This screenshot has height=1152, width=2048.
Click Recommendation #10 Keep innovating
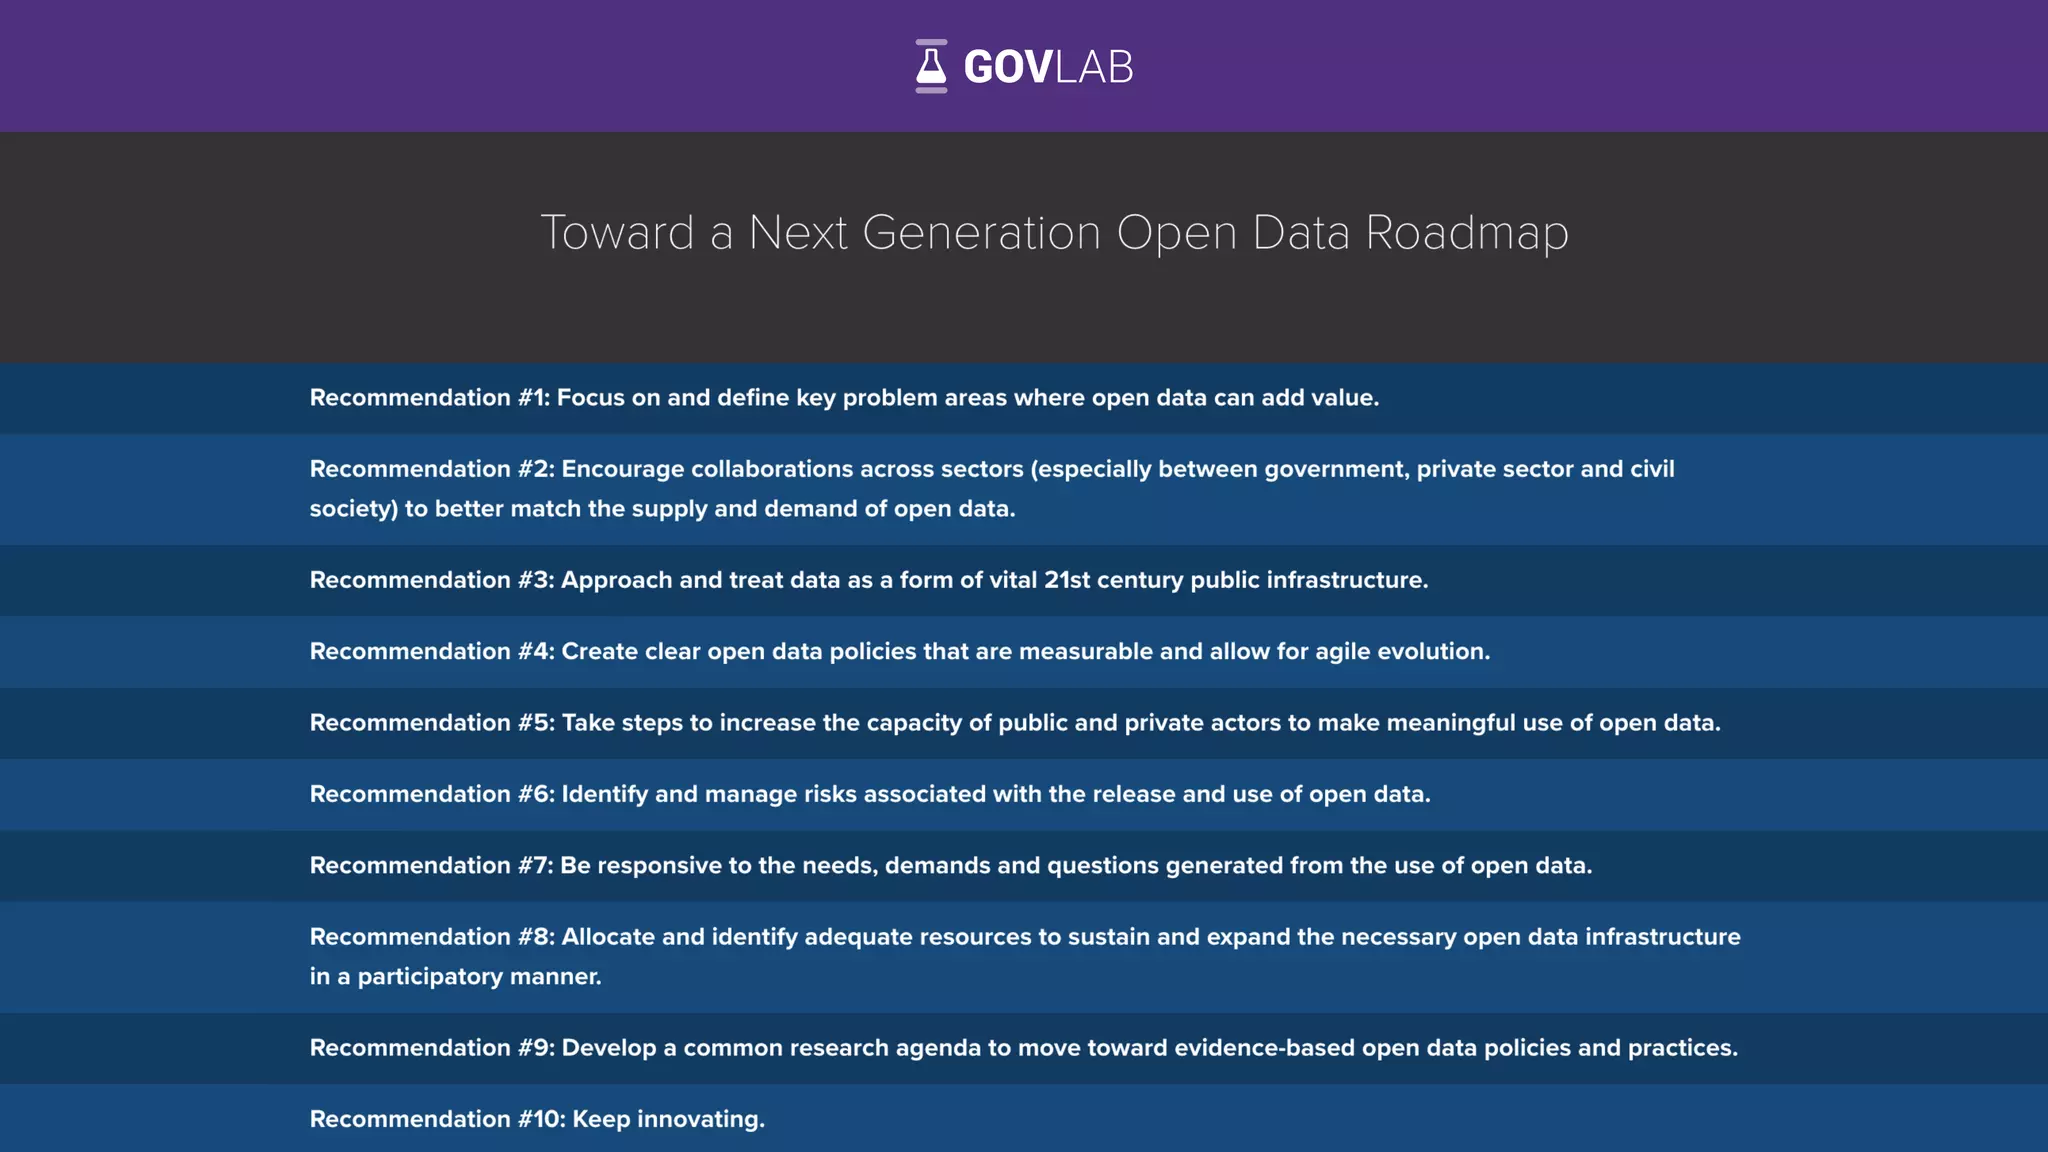tap(537, 1119)
